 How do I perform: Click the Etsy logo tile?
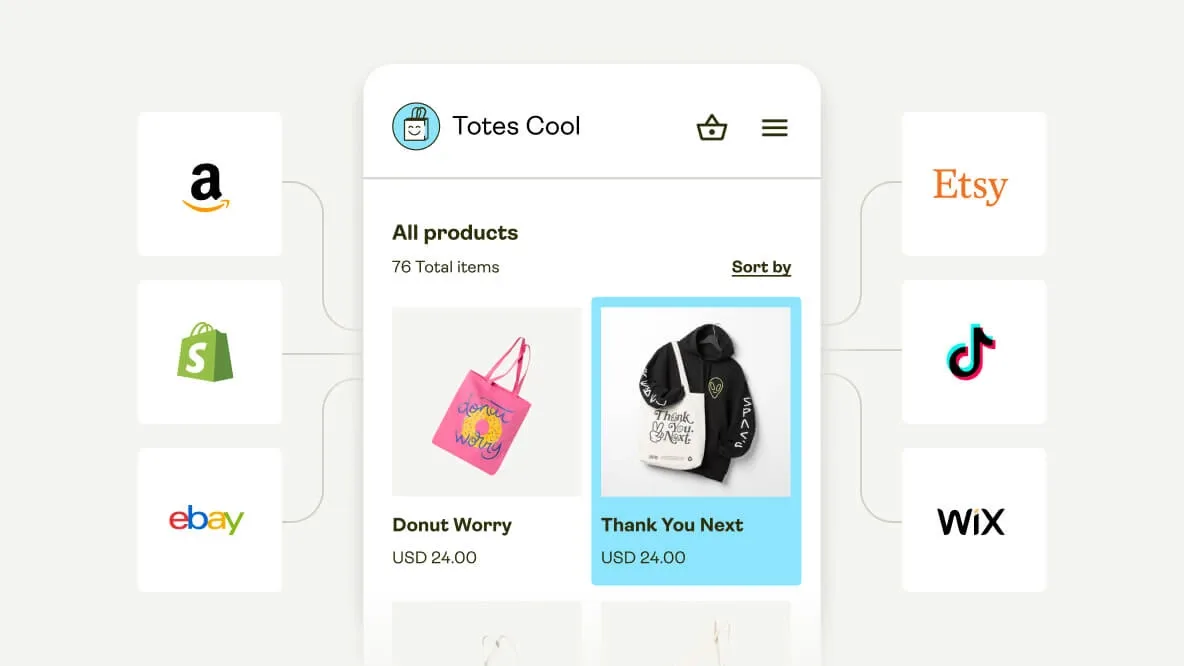point(973,184)
